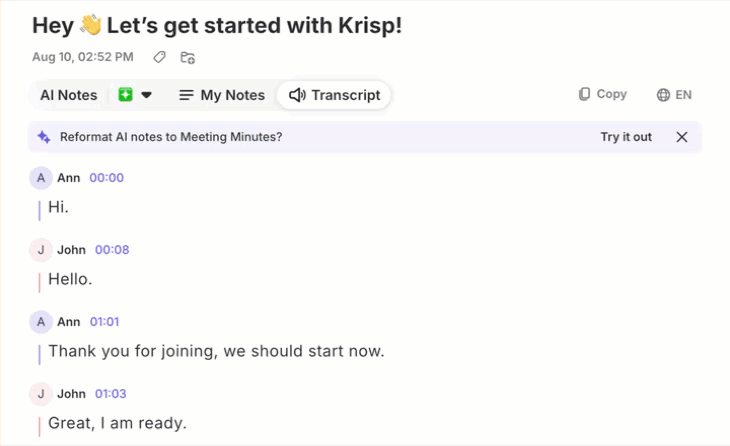The image size is (730, 446).
Task: Click the add-to-folder icon
Action: click(188, 57)
